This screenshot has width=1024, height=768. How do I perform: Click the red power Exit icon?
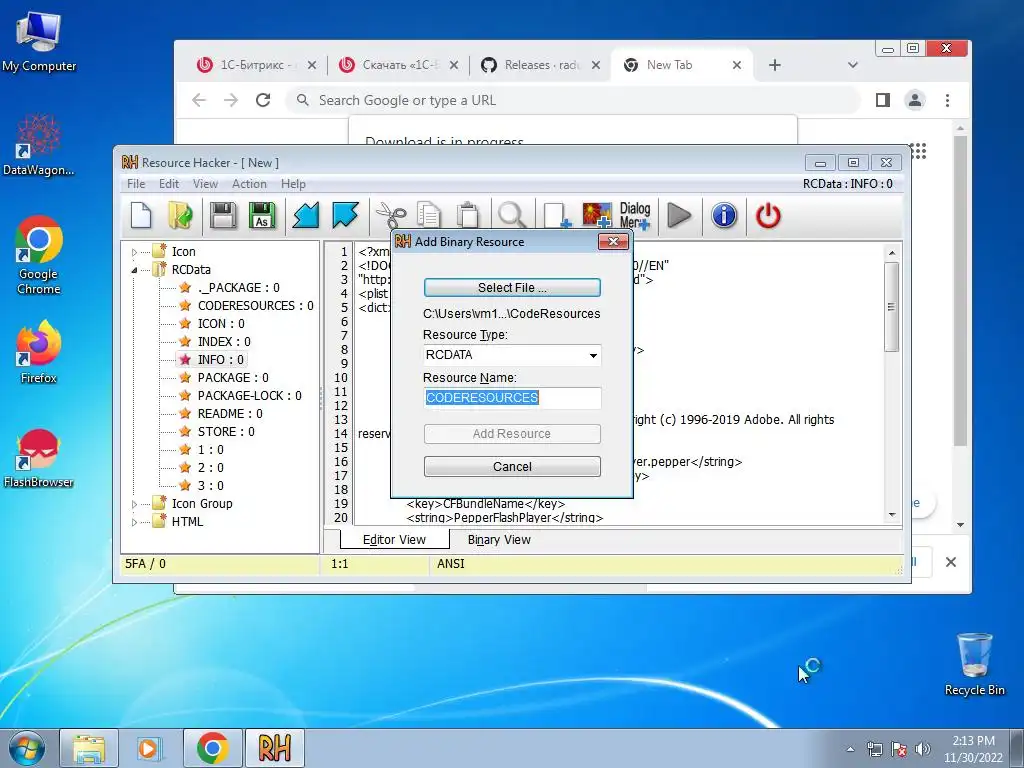(768, 216)
